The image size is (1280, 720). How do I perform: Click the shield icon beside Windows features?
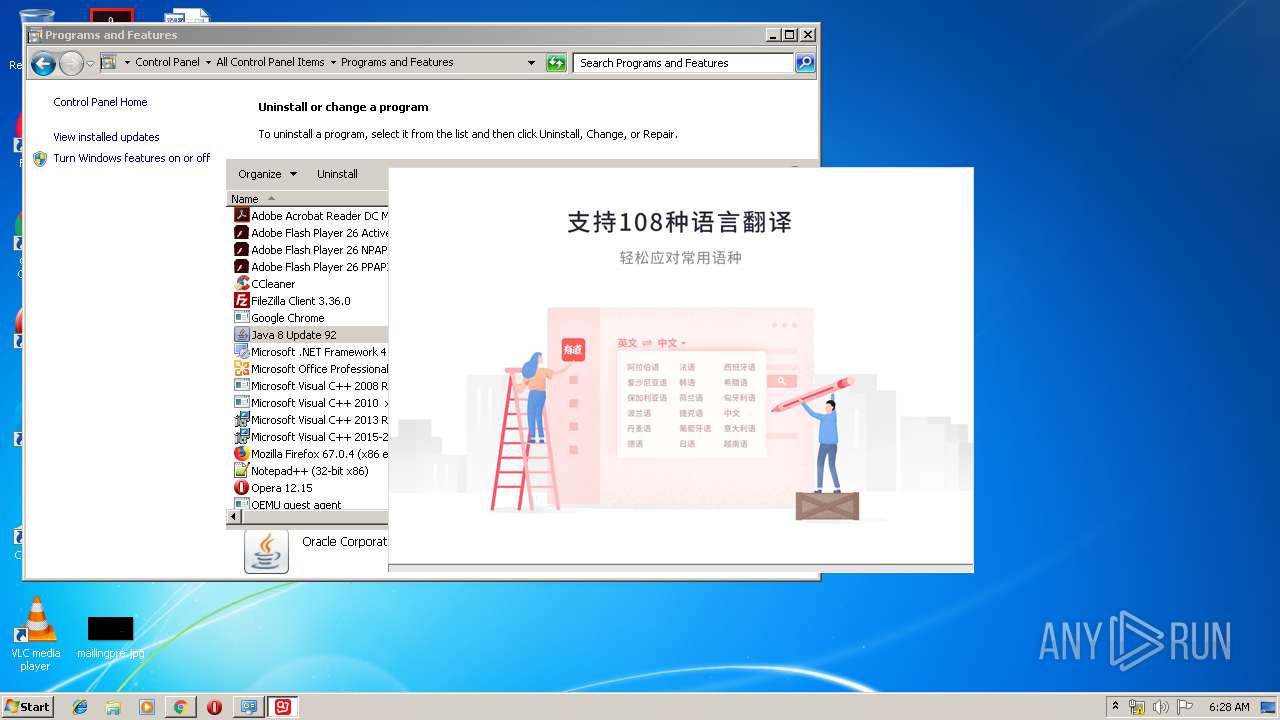[x=40, y=158]
